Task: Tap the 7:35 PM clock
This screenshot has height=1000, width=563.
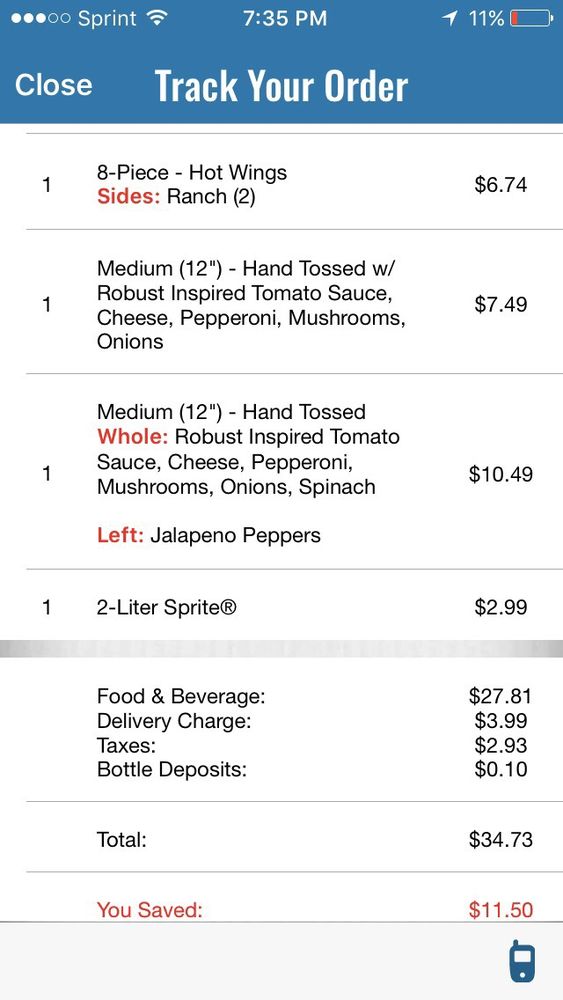Action: coord(284,18)
